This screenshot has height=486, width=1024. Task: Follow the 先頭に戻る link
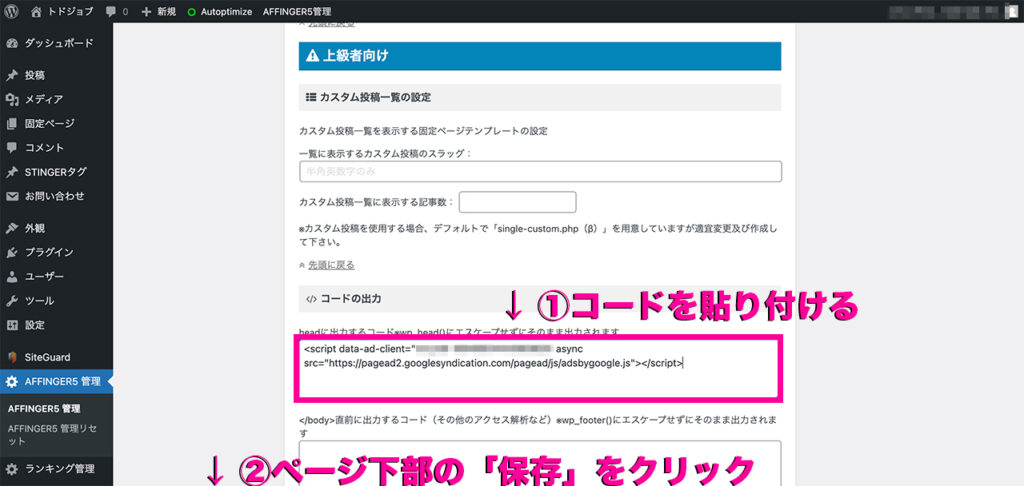[x=331, y=265]
